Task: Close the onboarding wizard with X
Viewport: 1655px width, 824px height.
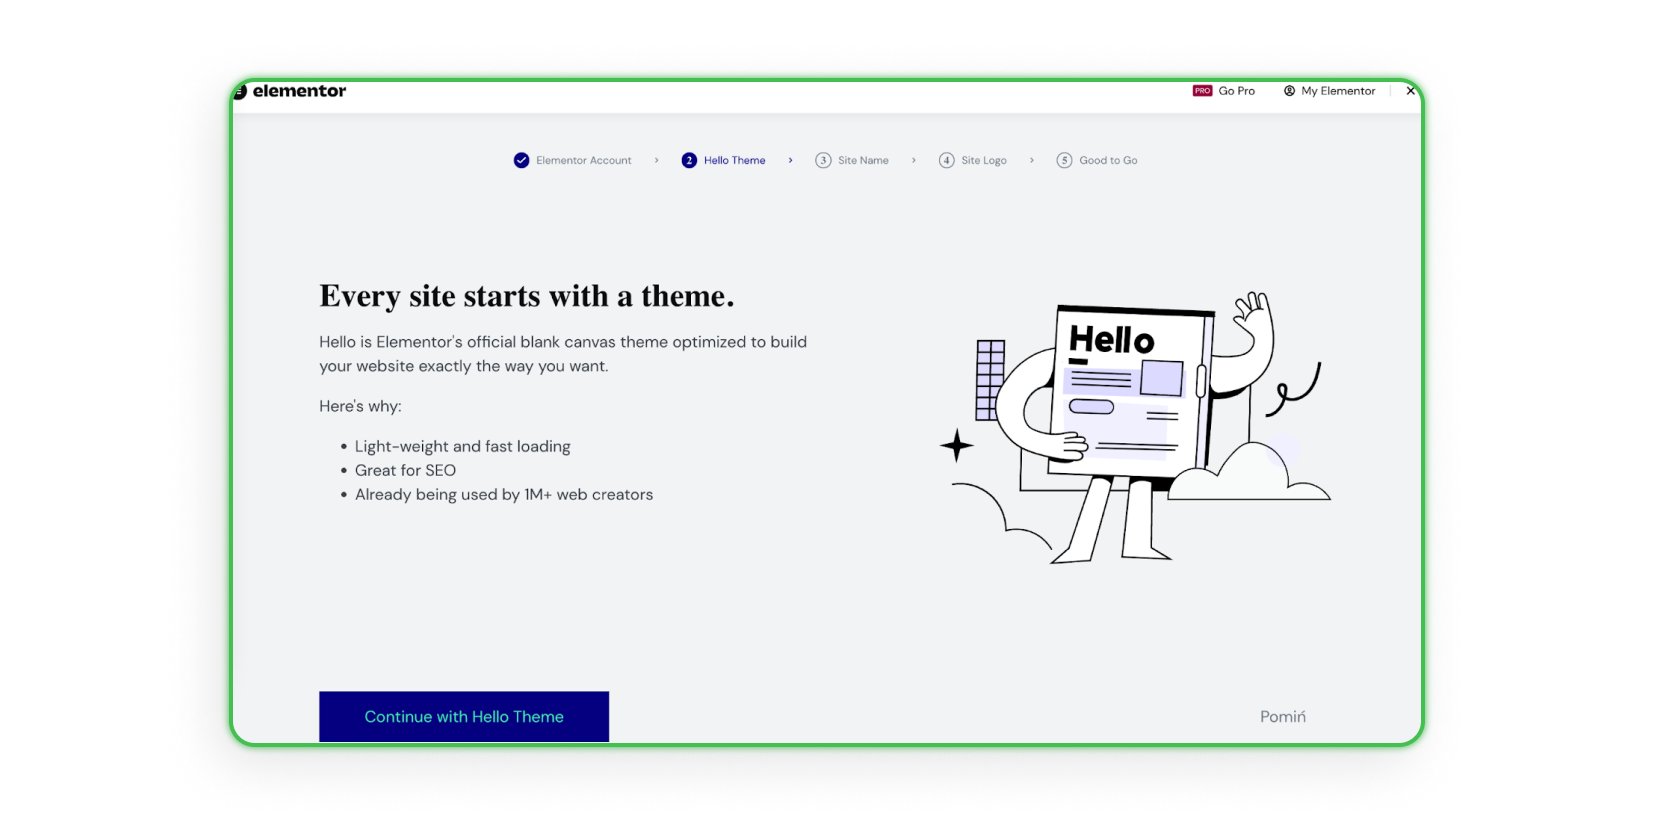Action: (1410, 91)
